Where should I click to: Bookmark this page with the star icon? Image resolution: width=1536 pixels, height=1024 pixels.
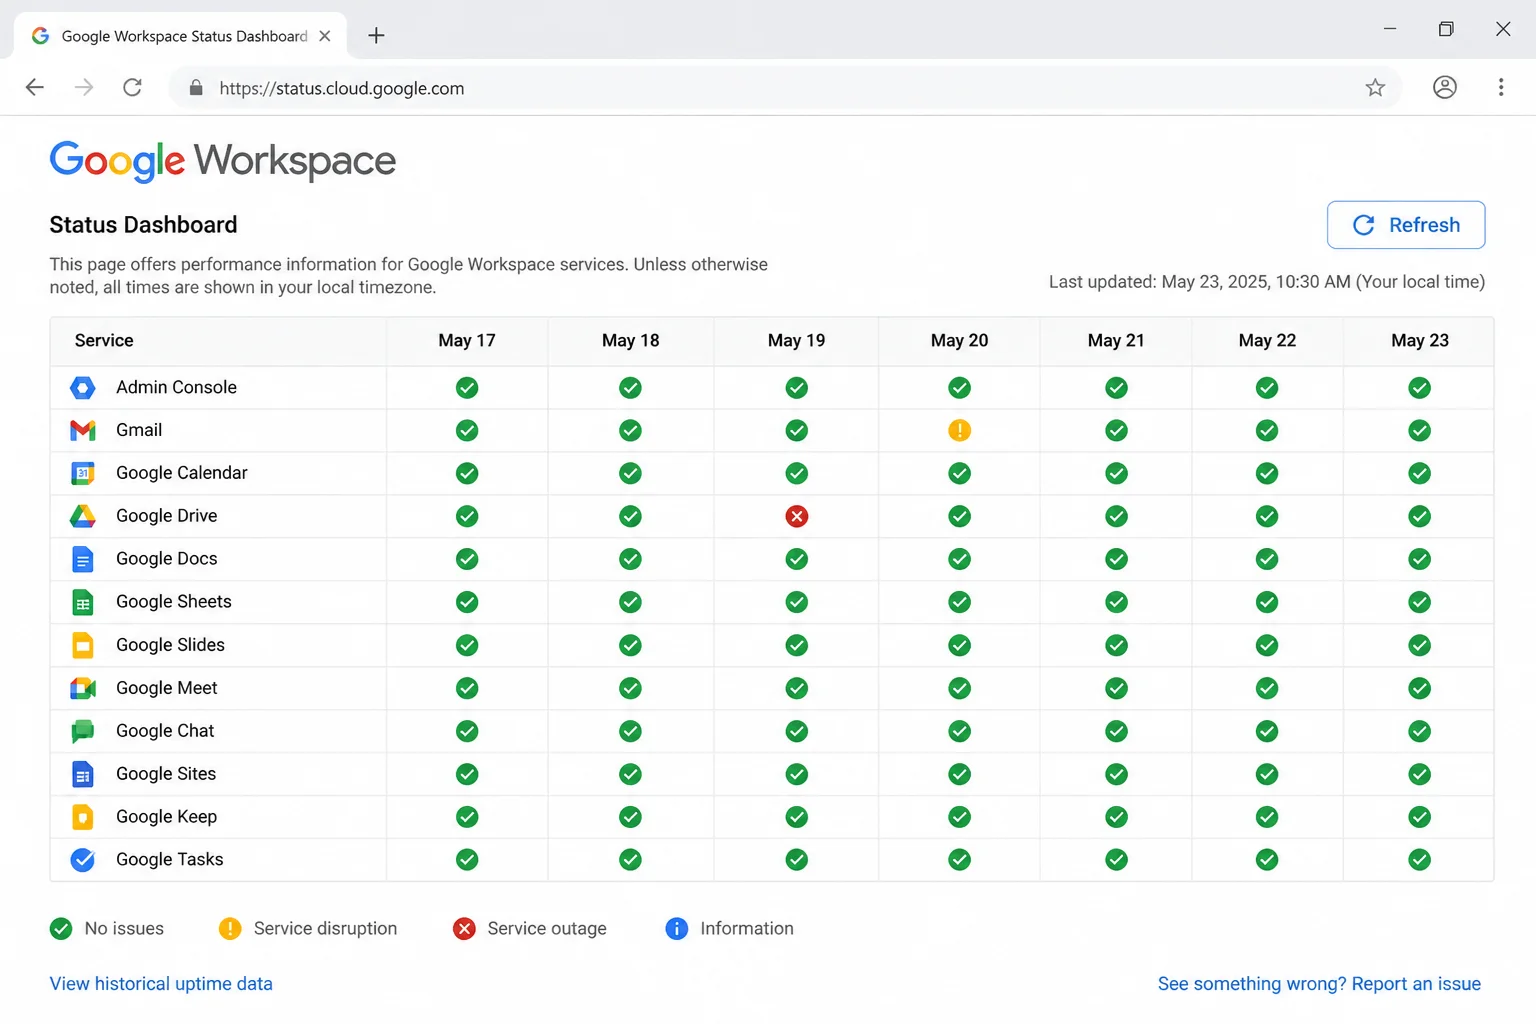point(1375,88)
